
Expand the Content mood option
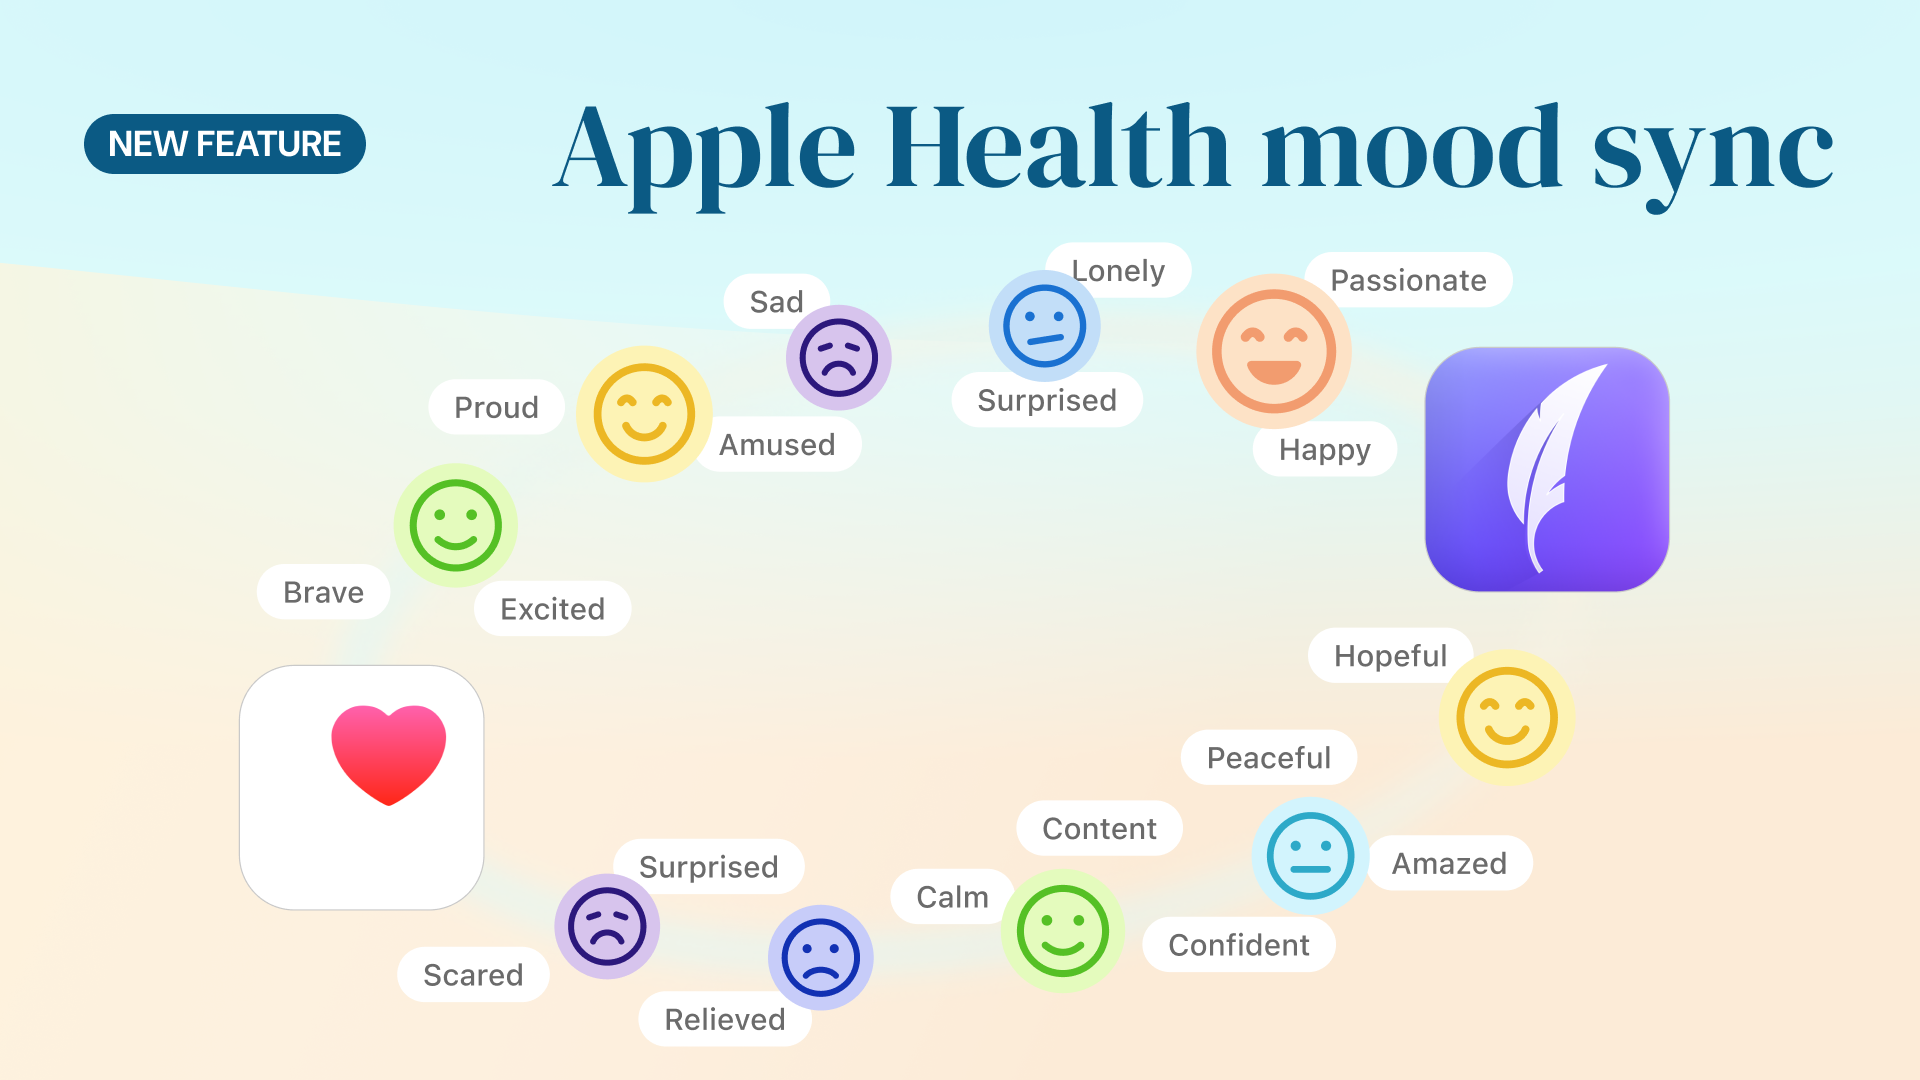tap(1097, 827)
